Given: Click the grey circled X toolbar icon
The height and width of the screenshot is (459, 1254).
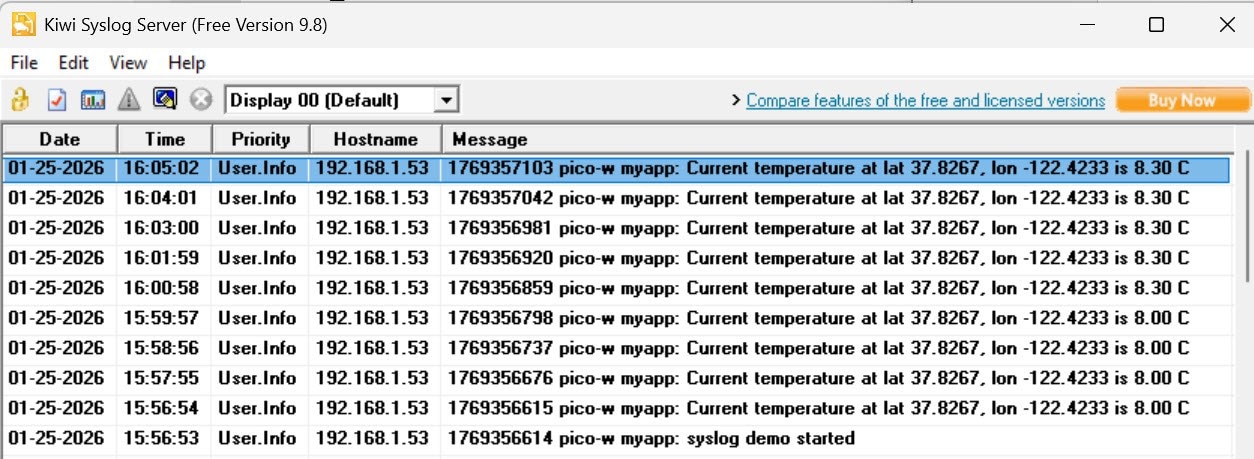Looking at the screenshot, I should (x=201, y=100).
